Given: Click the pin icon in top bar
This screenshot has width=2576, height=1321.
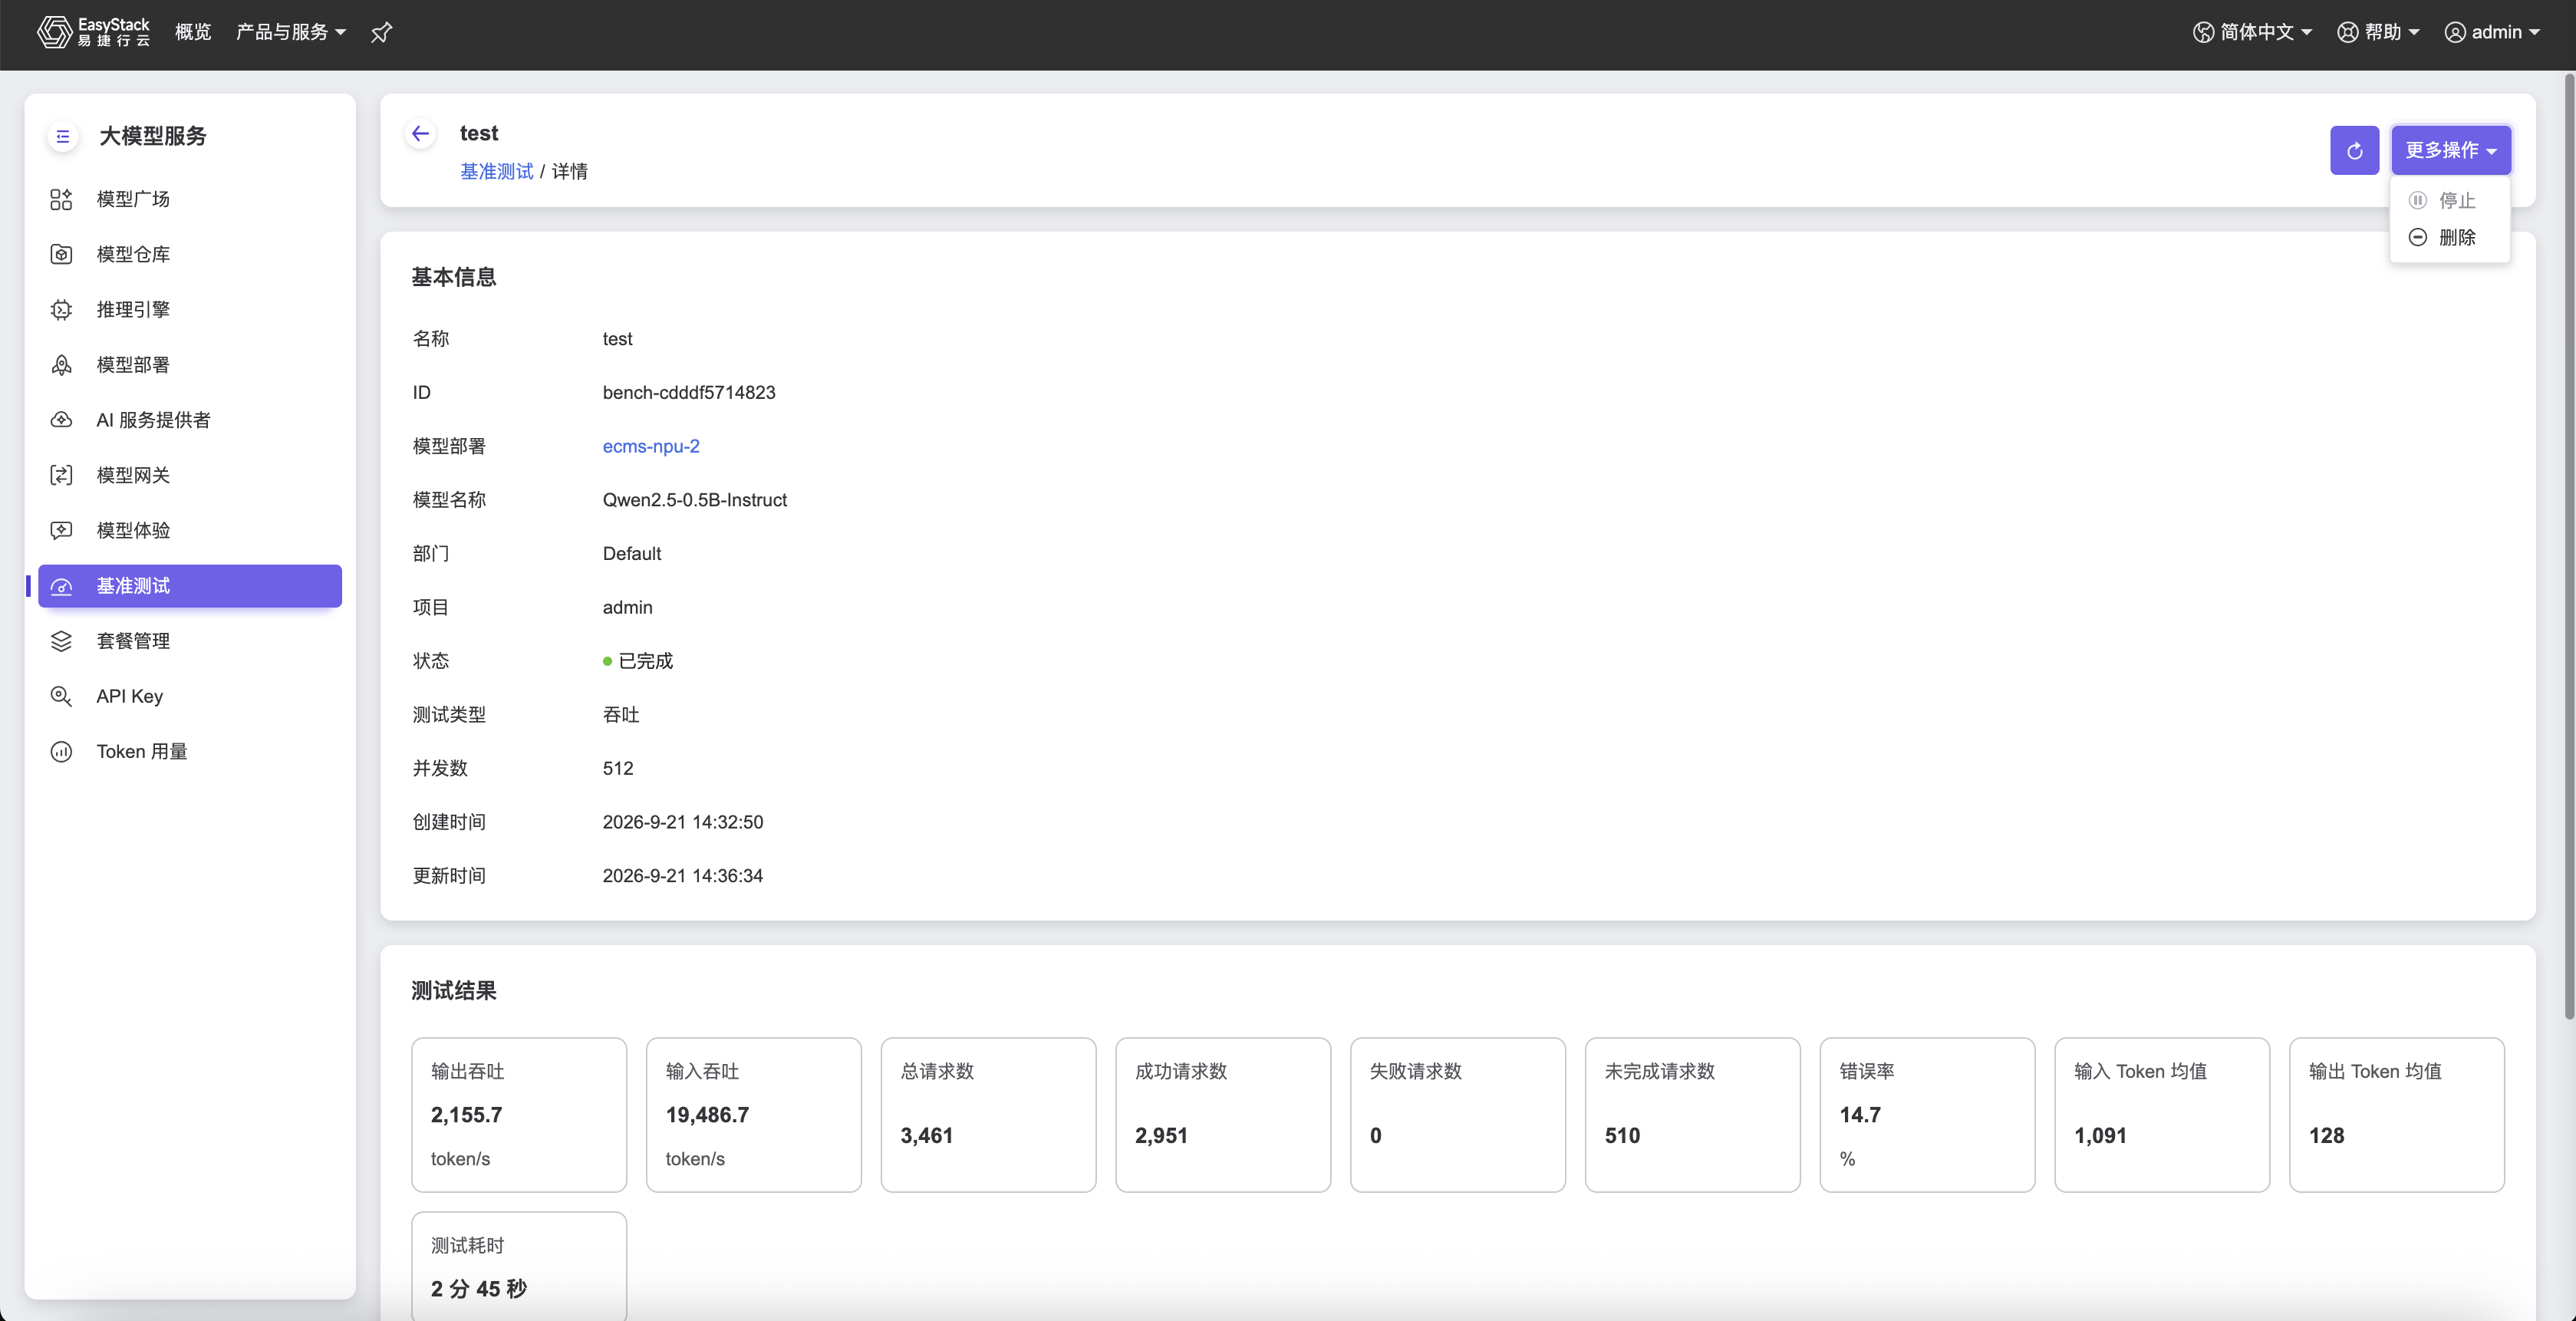Looking at the screenshot, I should 381,32.
